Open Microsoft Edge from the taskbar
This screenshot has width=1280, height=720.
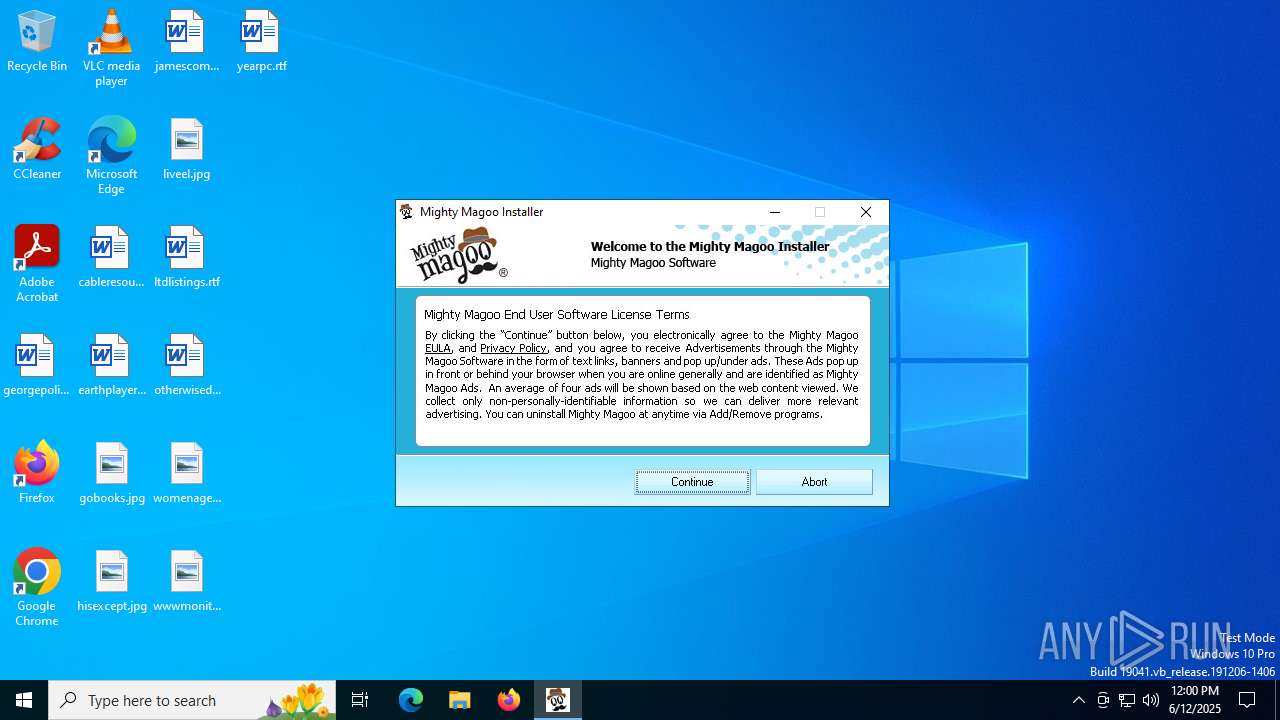(411, 700)
